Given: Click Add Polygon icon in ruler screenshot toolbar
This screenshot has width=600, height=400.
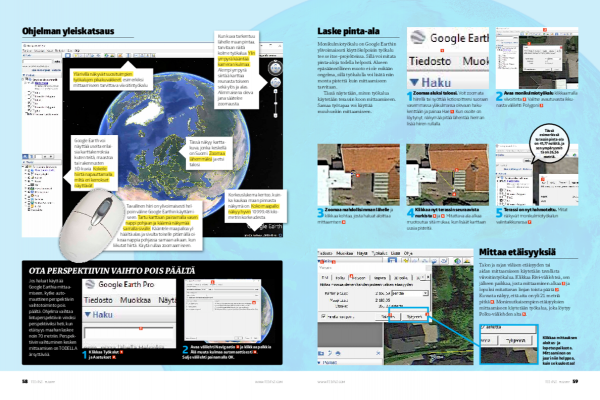Looking at the screenshot, I should pos(416,261).
